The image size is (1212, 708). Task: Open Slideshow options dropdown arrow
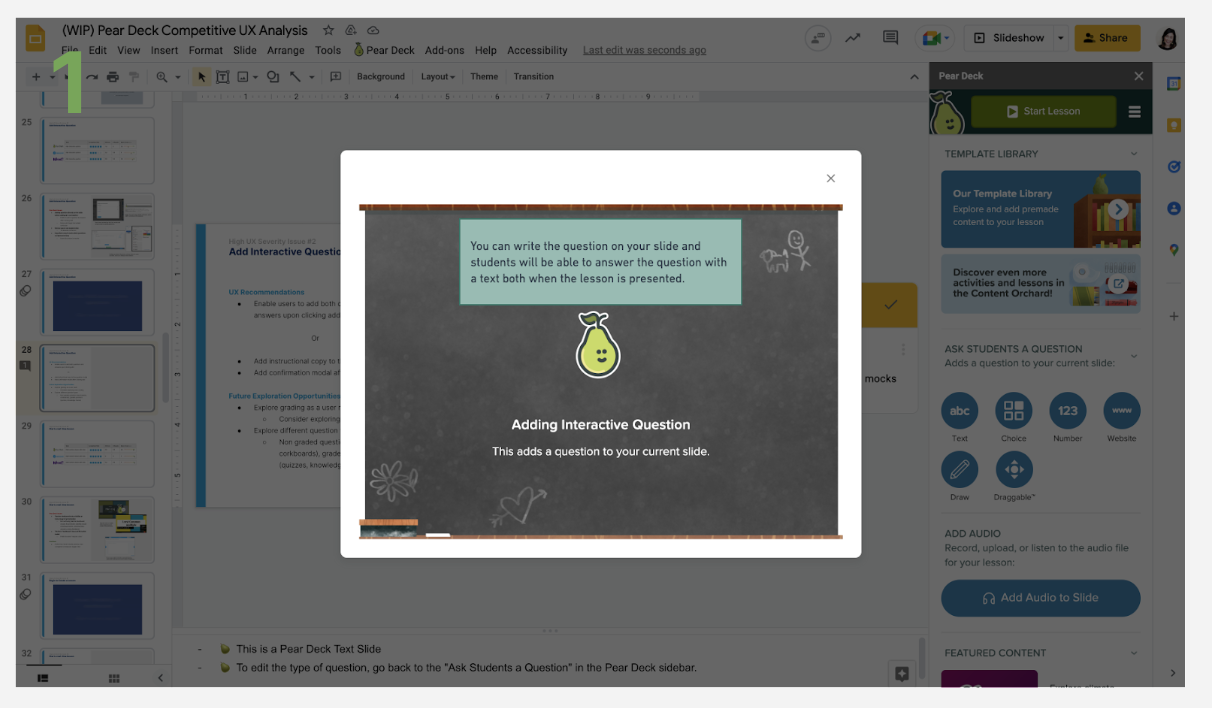[1060, 38]
